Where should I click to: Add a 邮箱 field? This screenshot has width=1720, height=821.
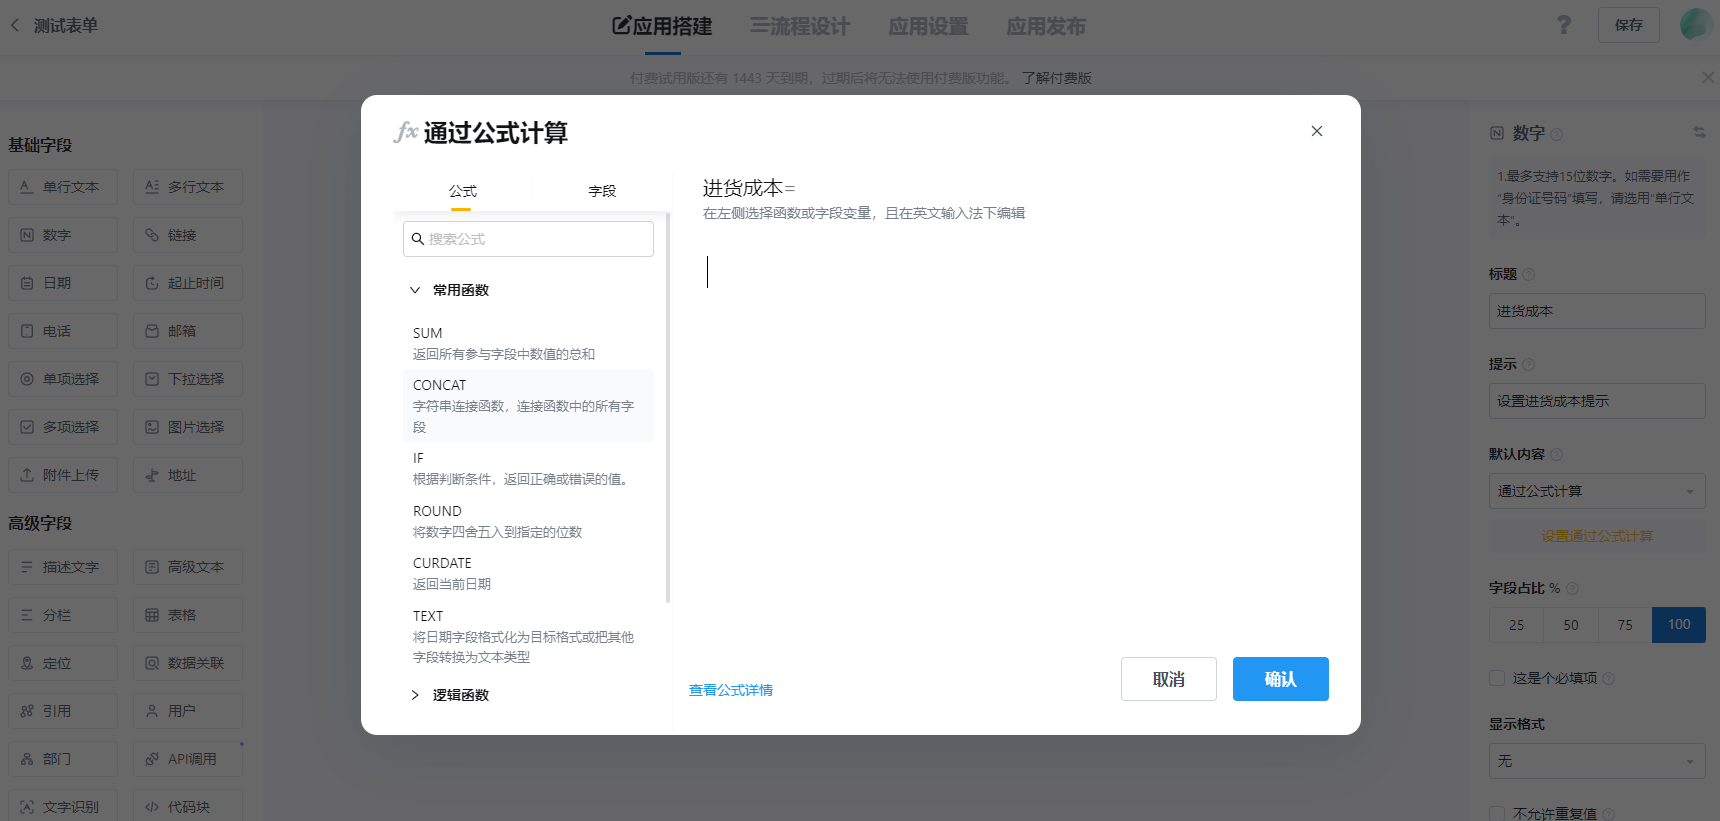click(x=188, y=331)
